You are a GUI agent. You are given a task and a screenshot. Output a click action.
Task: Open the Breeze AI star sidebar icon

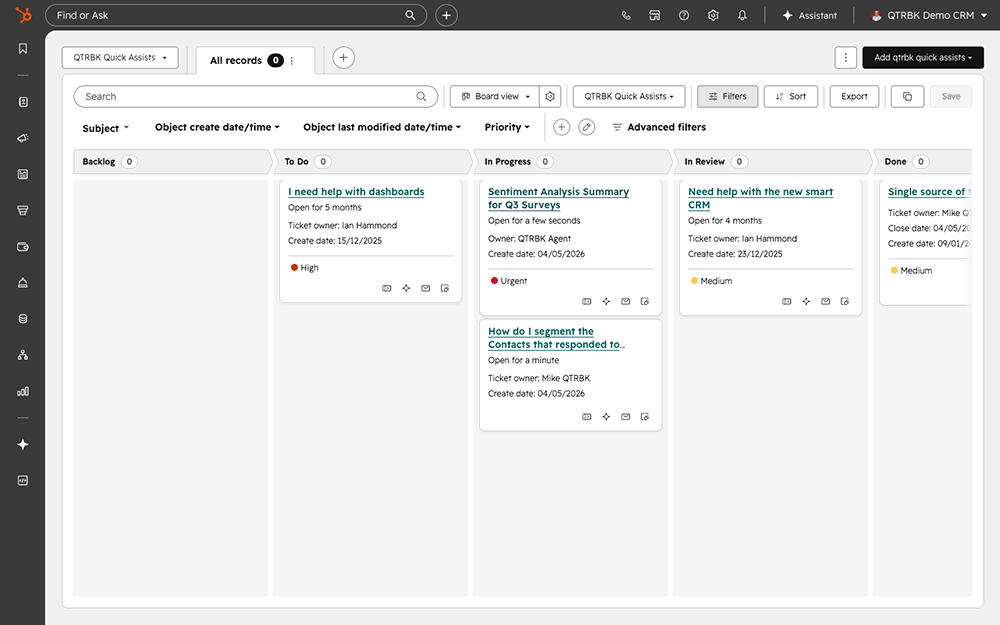pyautogui.click(x=23, y=445)
